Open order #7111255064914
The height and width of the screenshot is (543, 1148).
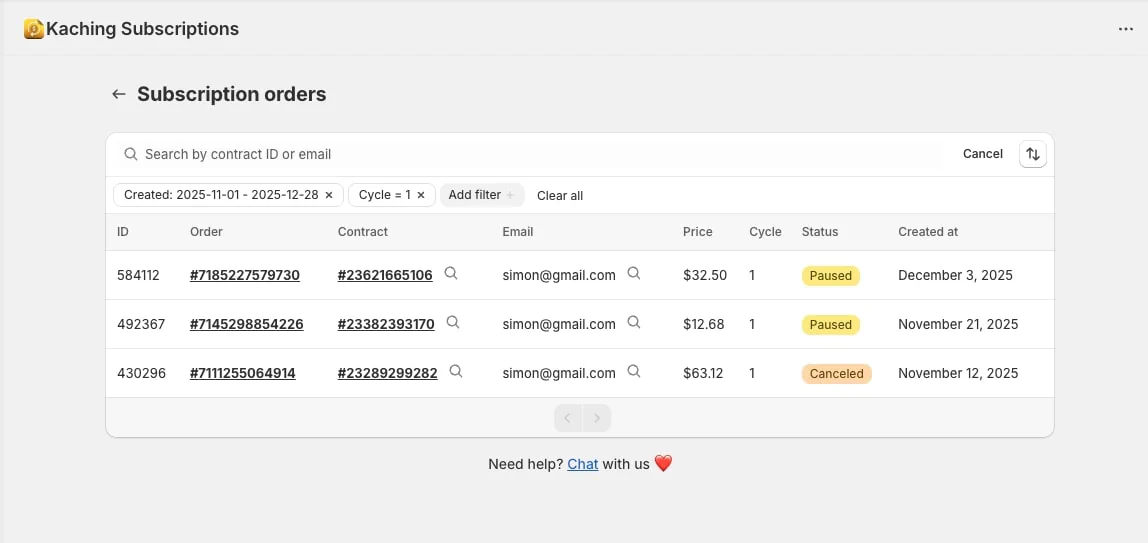pyautogui.click(x=242, y=373)
